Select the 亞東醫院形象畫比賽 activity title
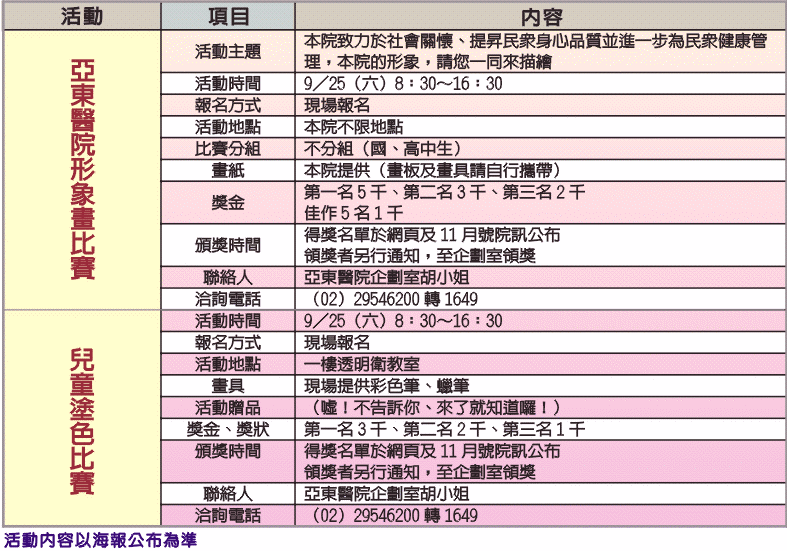Viewport: 787px width, 551px height. 82,170
